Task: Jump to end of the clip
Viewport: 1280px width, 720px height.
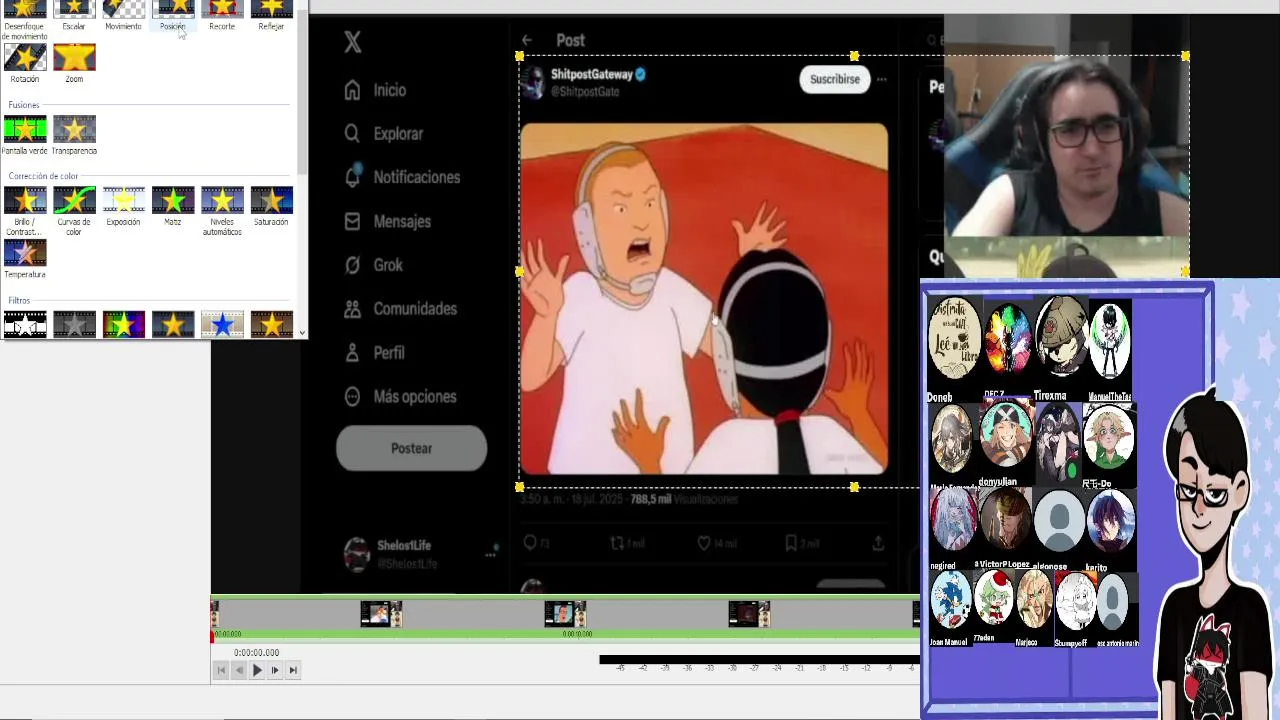Action: (293, 671)
